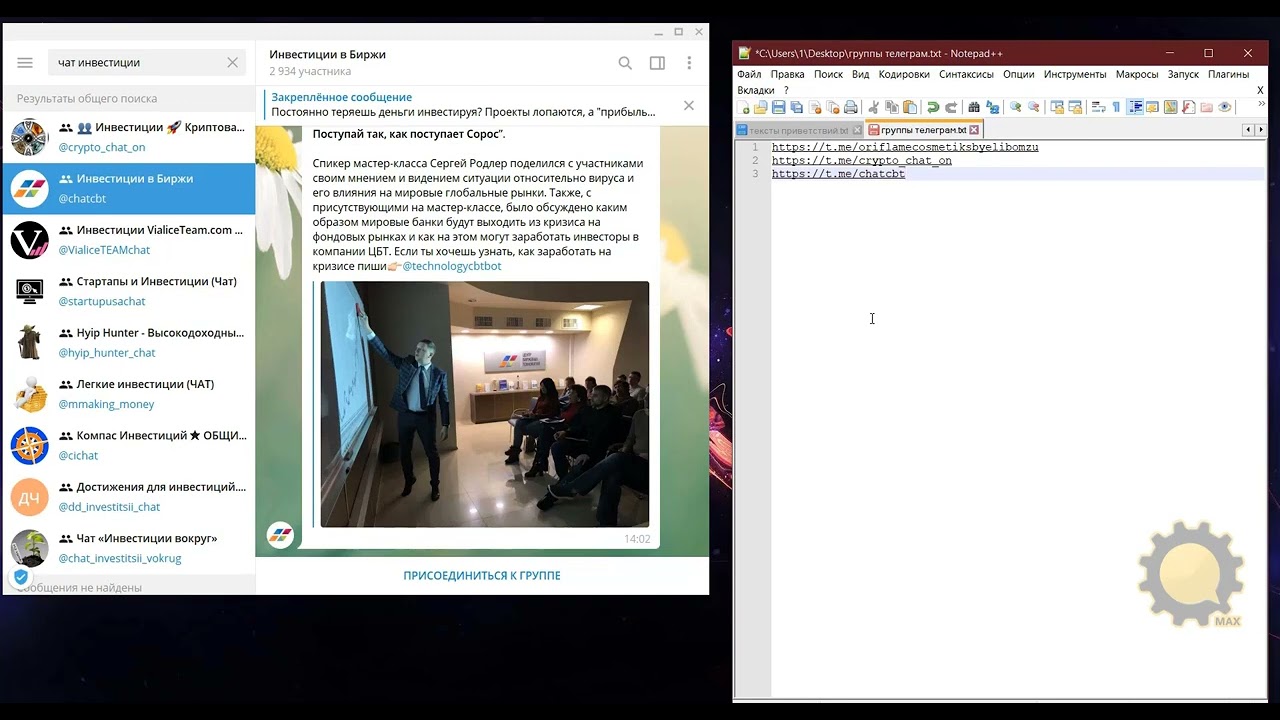
Task: Select Чат «Инвестиции вокруг» result
Action: pyautogui.click(x=129, y=548)
